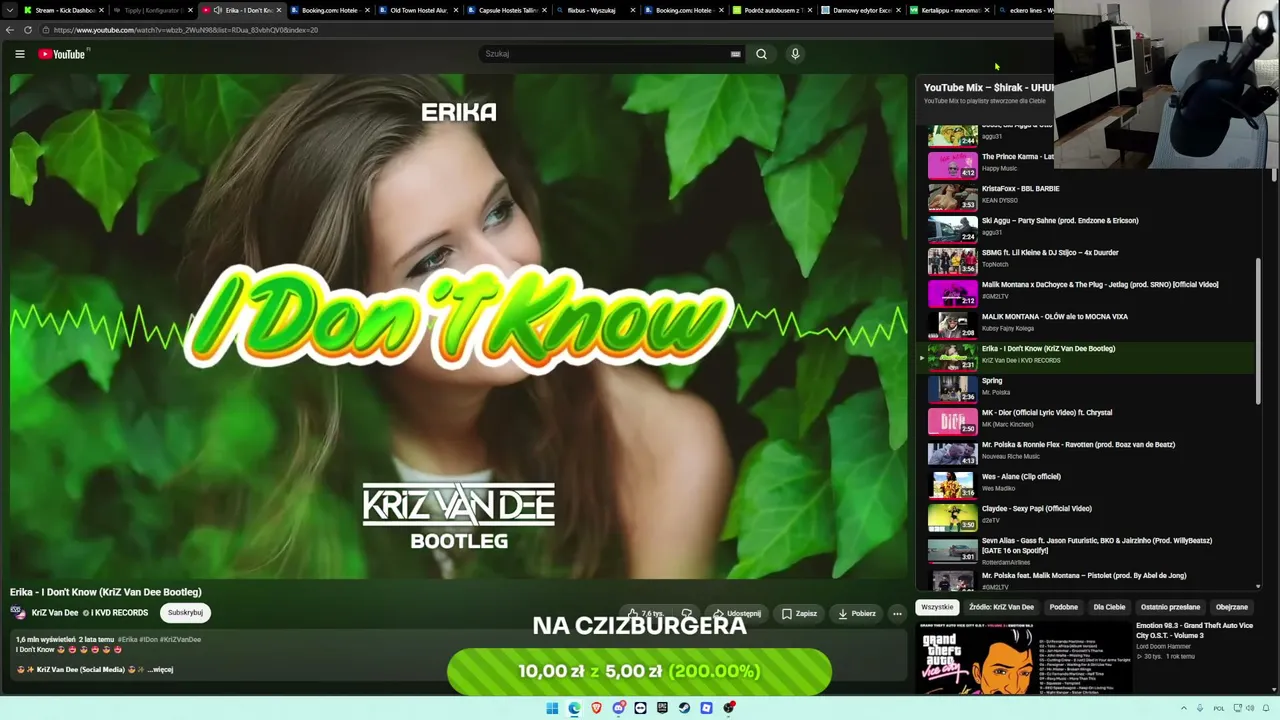Select the Ostatnio przesłane filter chip
The image size is (1280, 720).
point(1170,607)
